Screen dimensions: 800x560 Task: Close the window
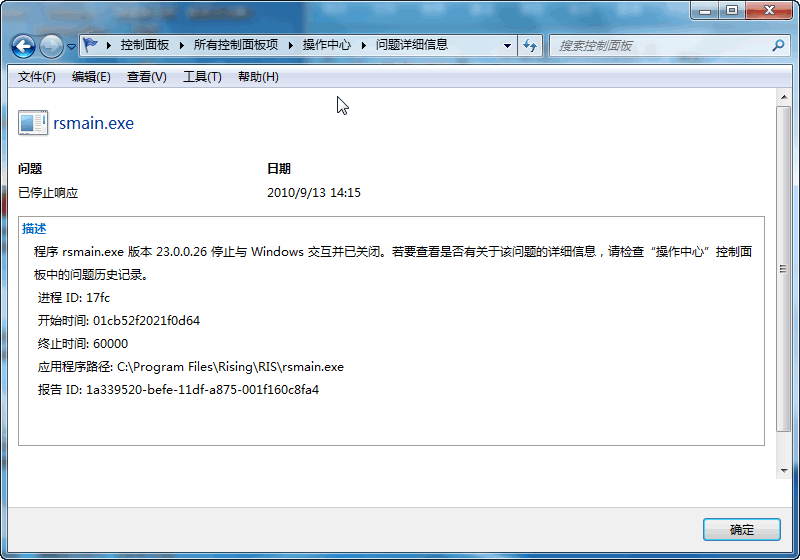(769, 10)
